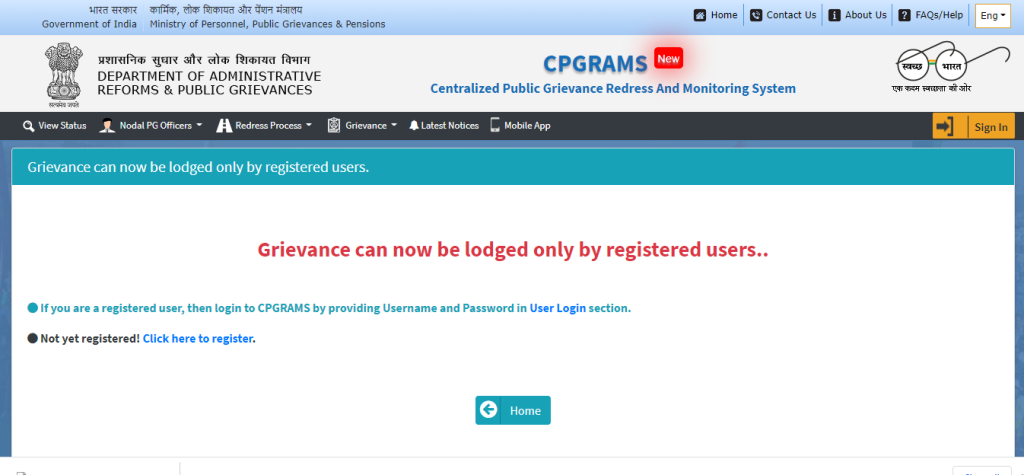Screen dimensions: 1024x475
Task: Follow the User Login link
Action: tap(558, 308)
